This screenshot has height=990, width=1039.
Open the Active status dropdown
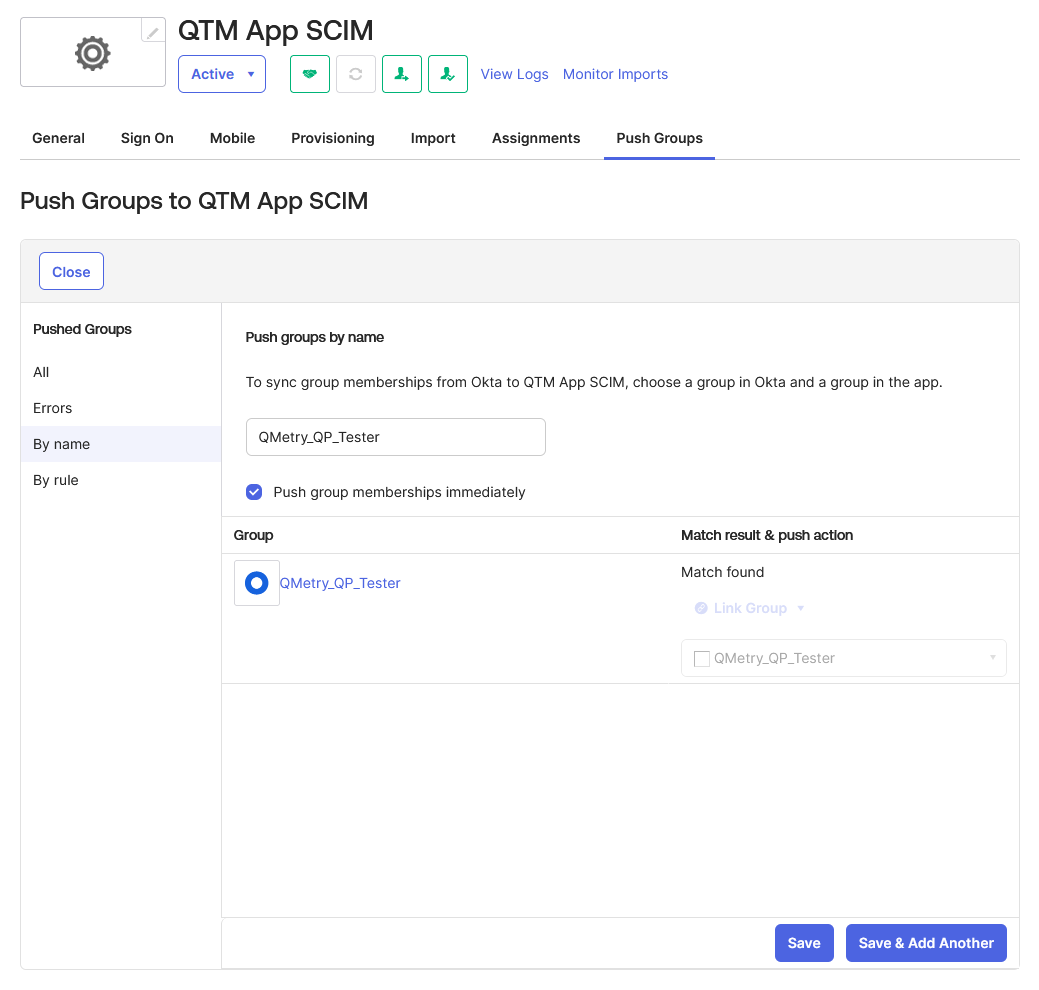[x=221, y=74]
